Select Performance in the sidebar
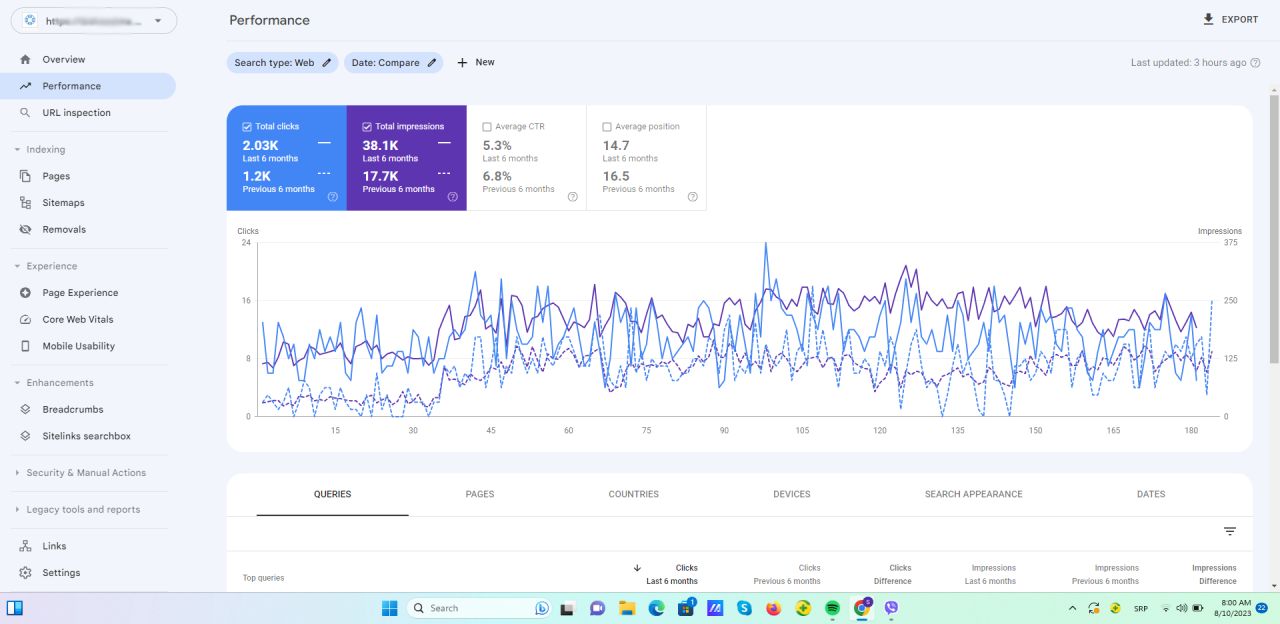Image resolution: width=1280 pixels, height=624 pixels. [88, 86]
